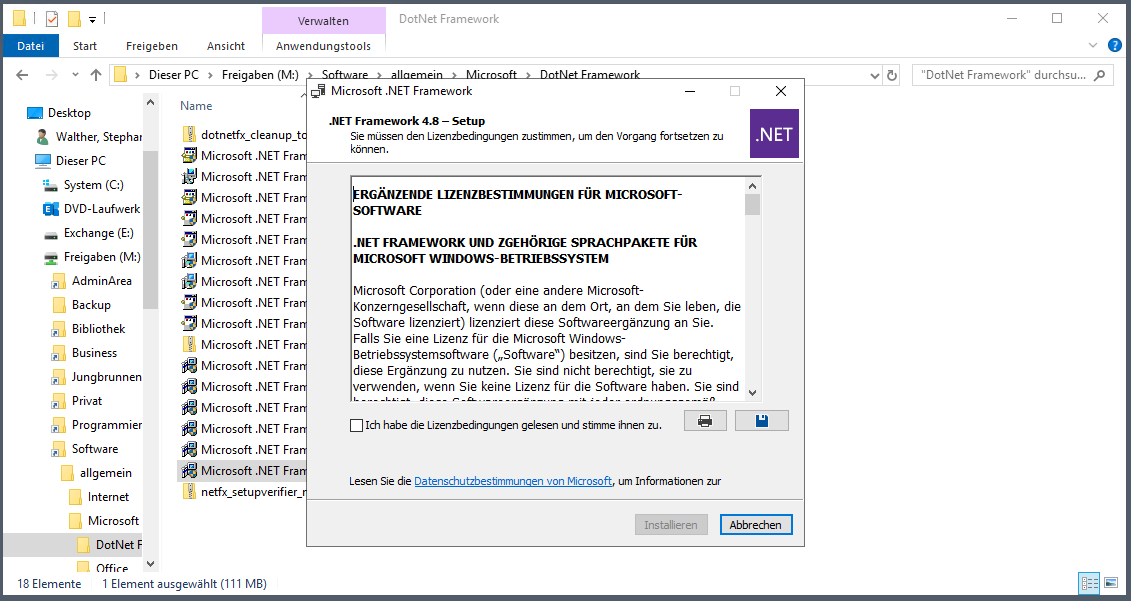This screenshot has height=601, width=1131.
Task: Click the Verwalten contextual tab header
Action: (x=323, y=21)
